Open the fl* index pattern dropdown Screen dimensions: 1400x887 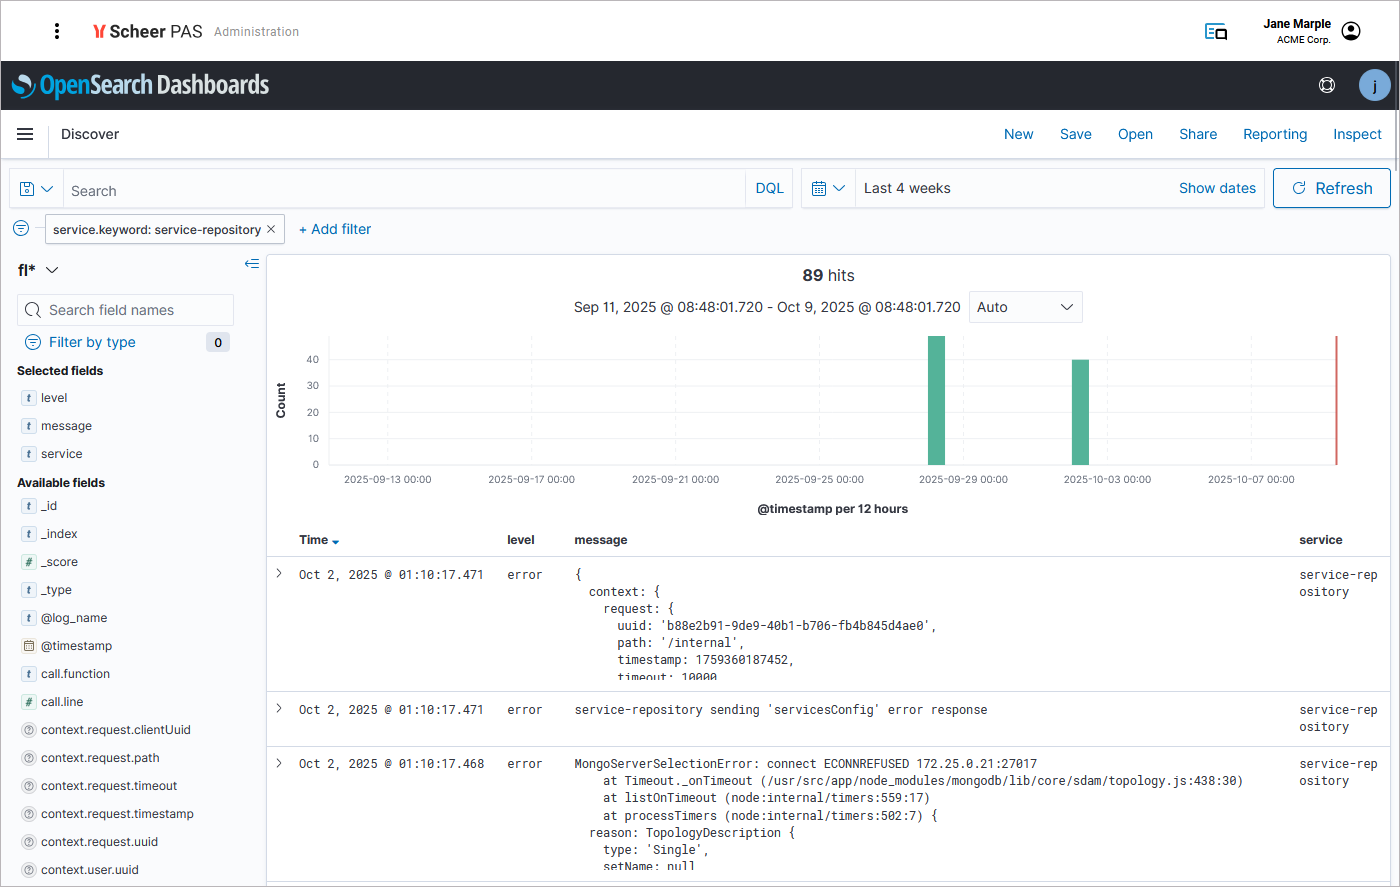coord(38,270)
